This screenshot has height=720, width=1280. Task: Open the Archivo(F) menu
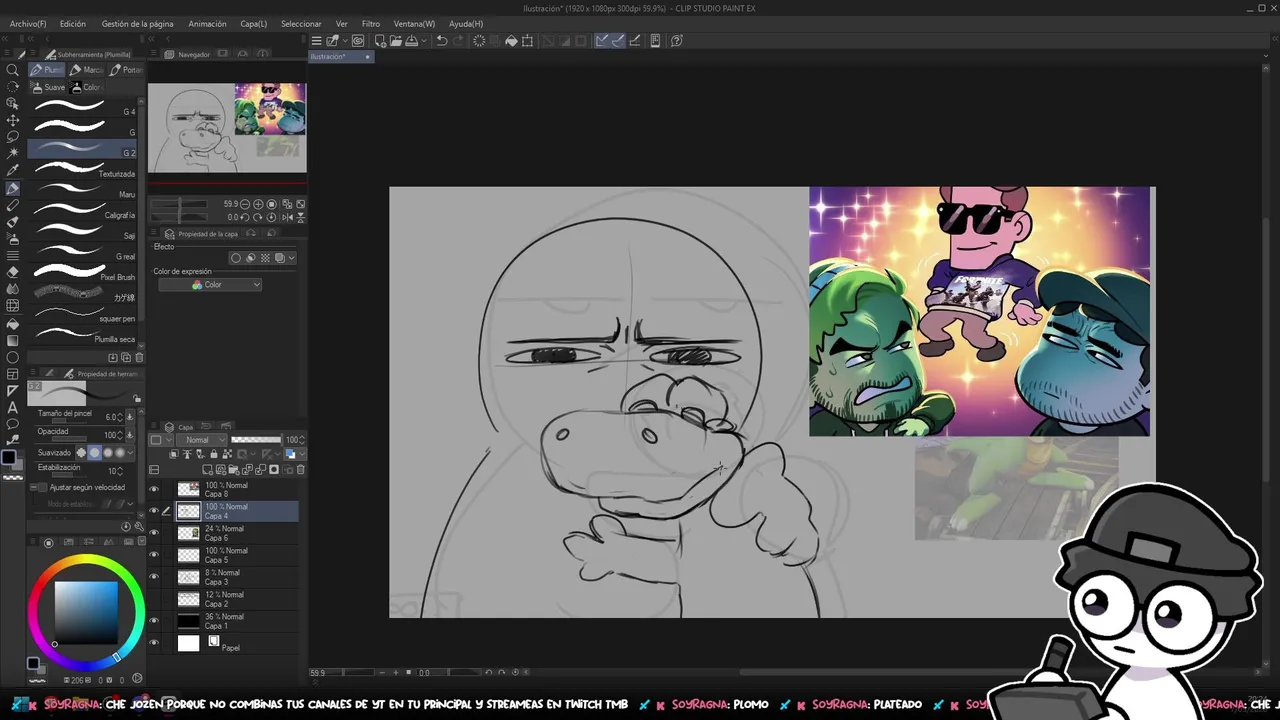coord(28,23)
